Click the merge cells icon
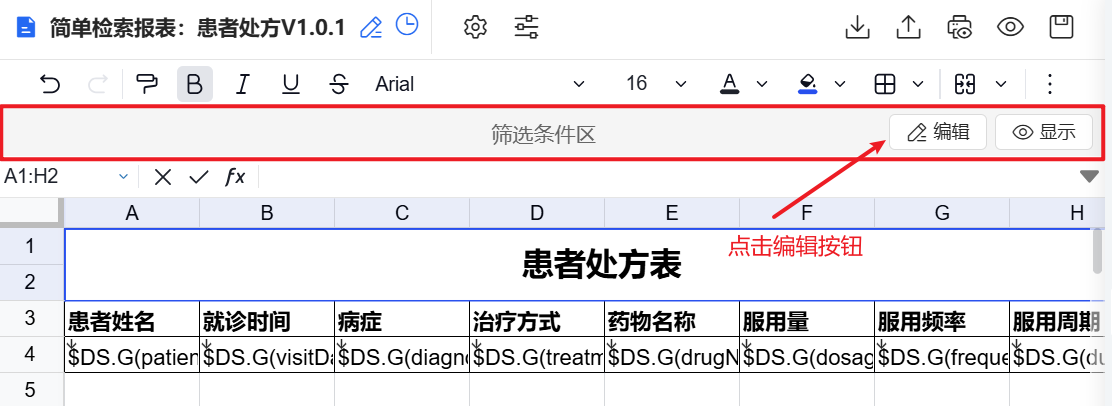The image size is (1112, 406). [x=966, y=84]
